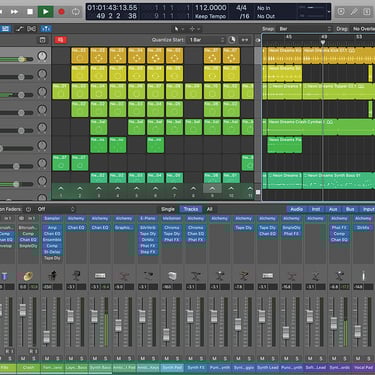Toggle the blue Catch Playhead icon
The height and width of the screenshot is (375, 375).
pos(46,29)
